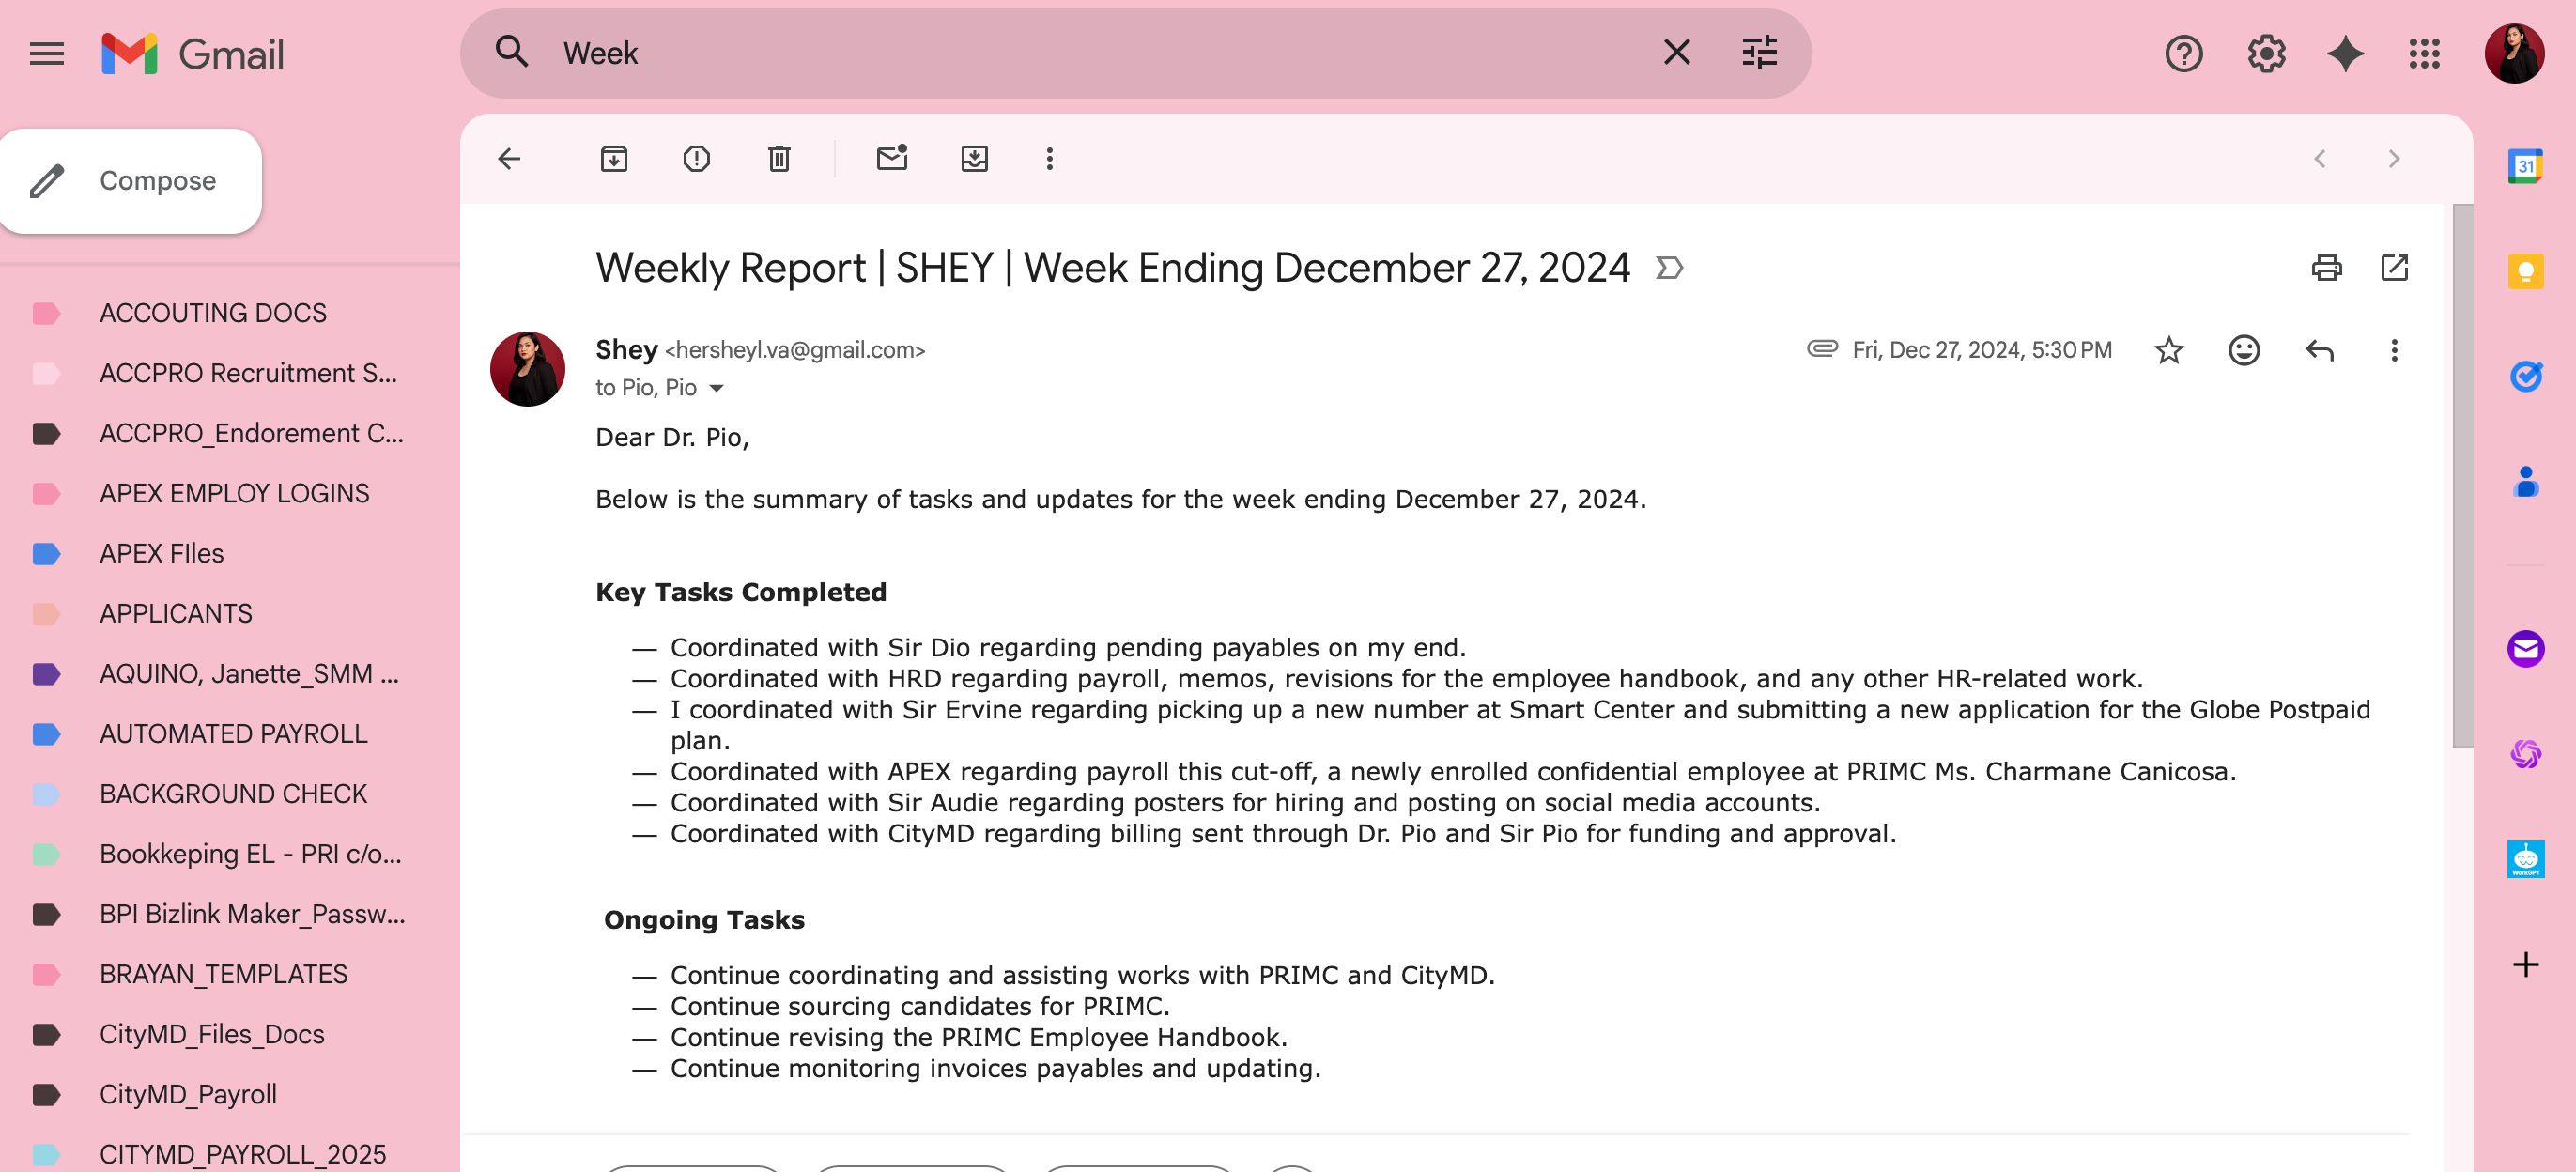Go back to the search results
The height and width of the screenshot is (1172, 2576).
click(509, 158)
